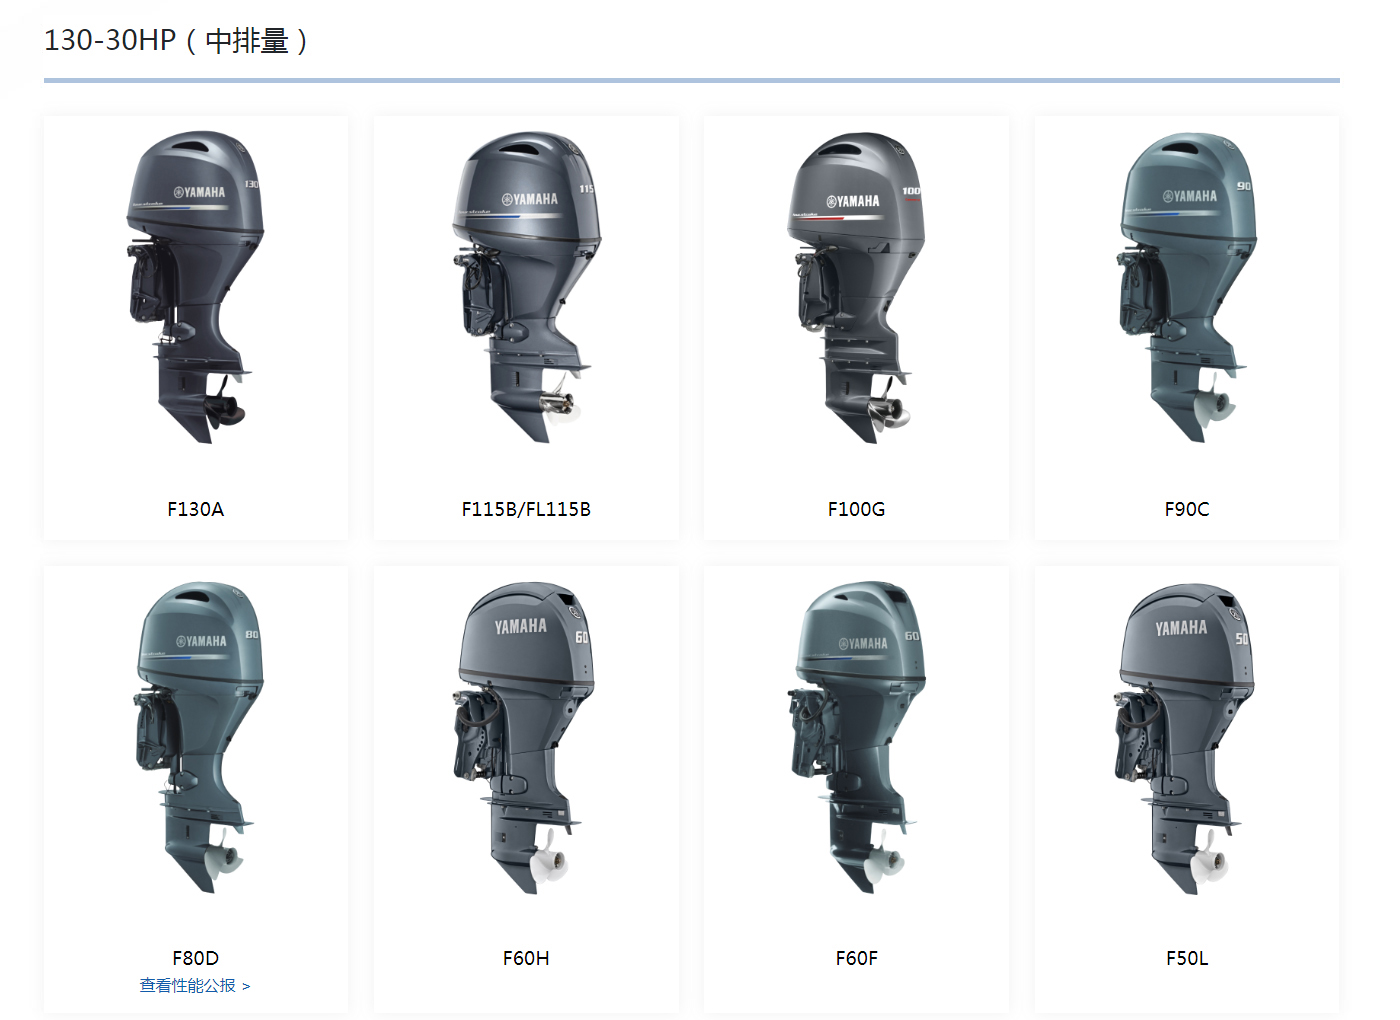Open the F115B/FL115B model label
This screenshot has width=1400, height=1020.
[526, 509]
